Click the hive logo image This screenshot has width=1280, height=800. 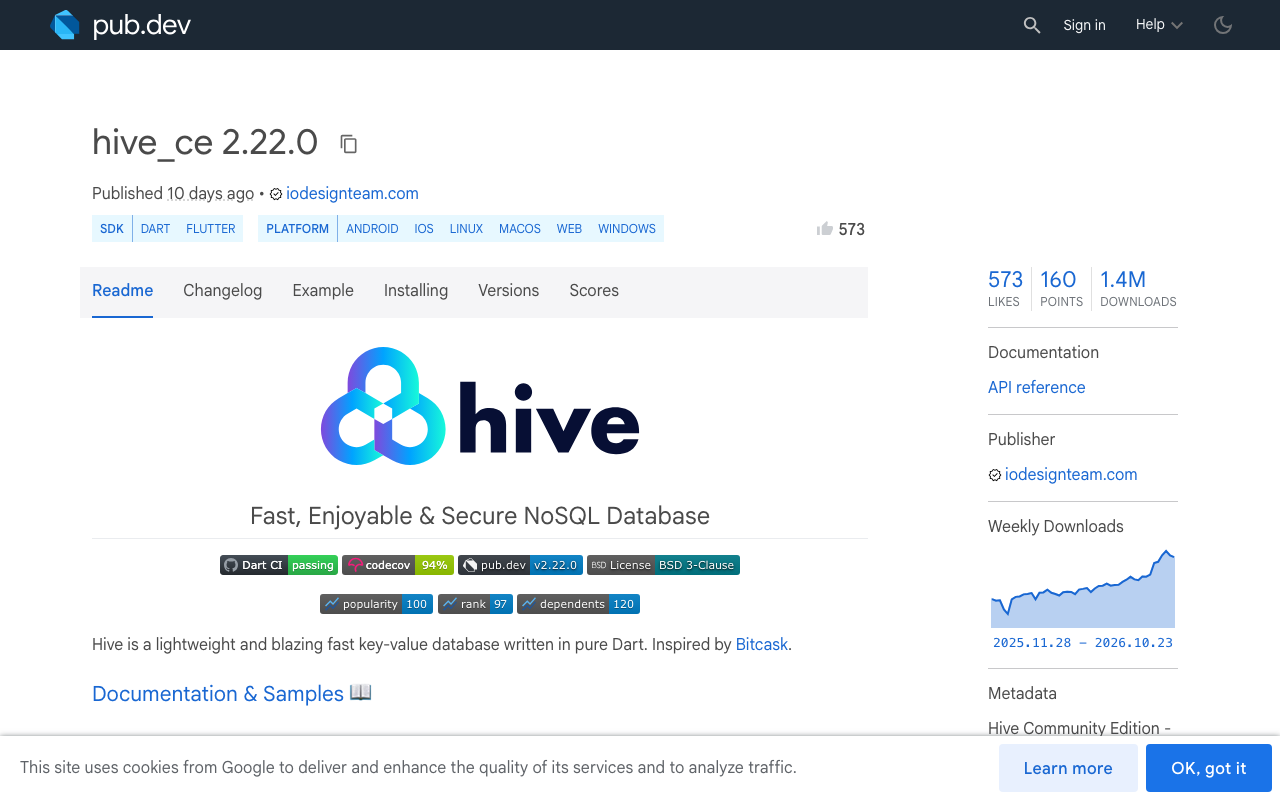click(480, 406)
